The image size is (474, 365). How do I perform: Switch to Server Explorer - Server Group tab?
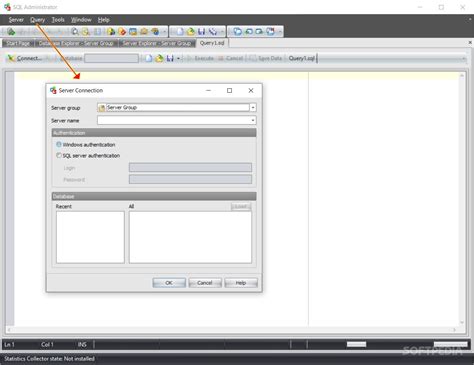pos(157,43)
